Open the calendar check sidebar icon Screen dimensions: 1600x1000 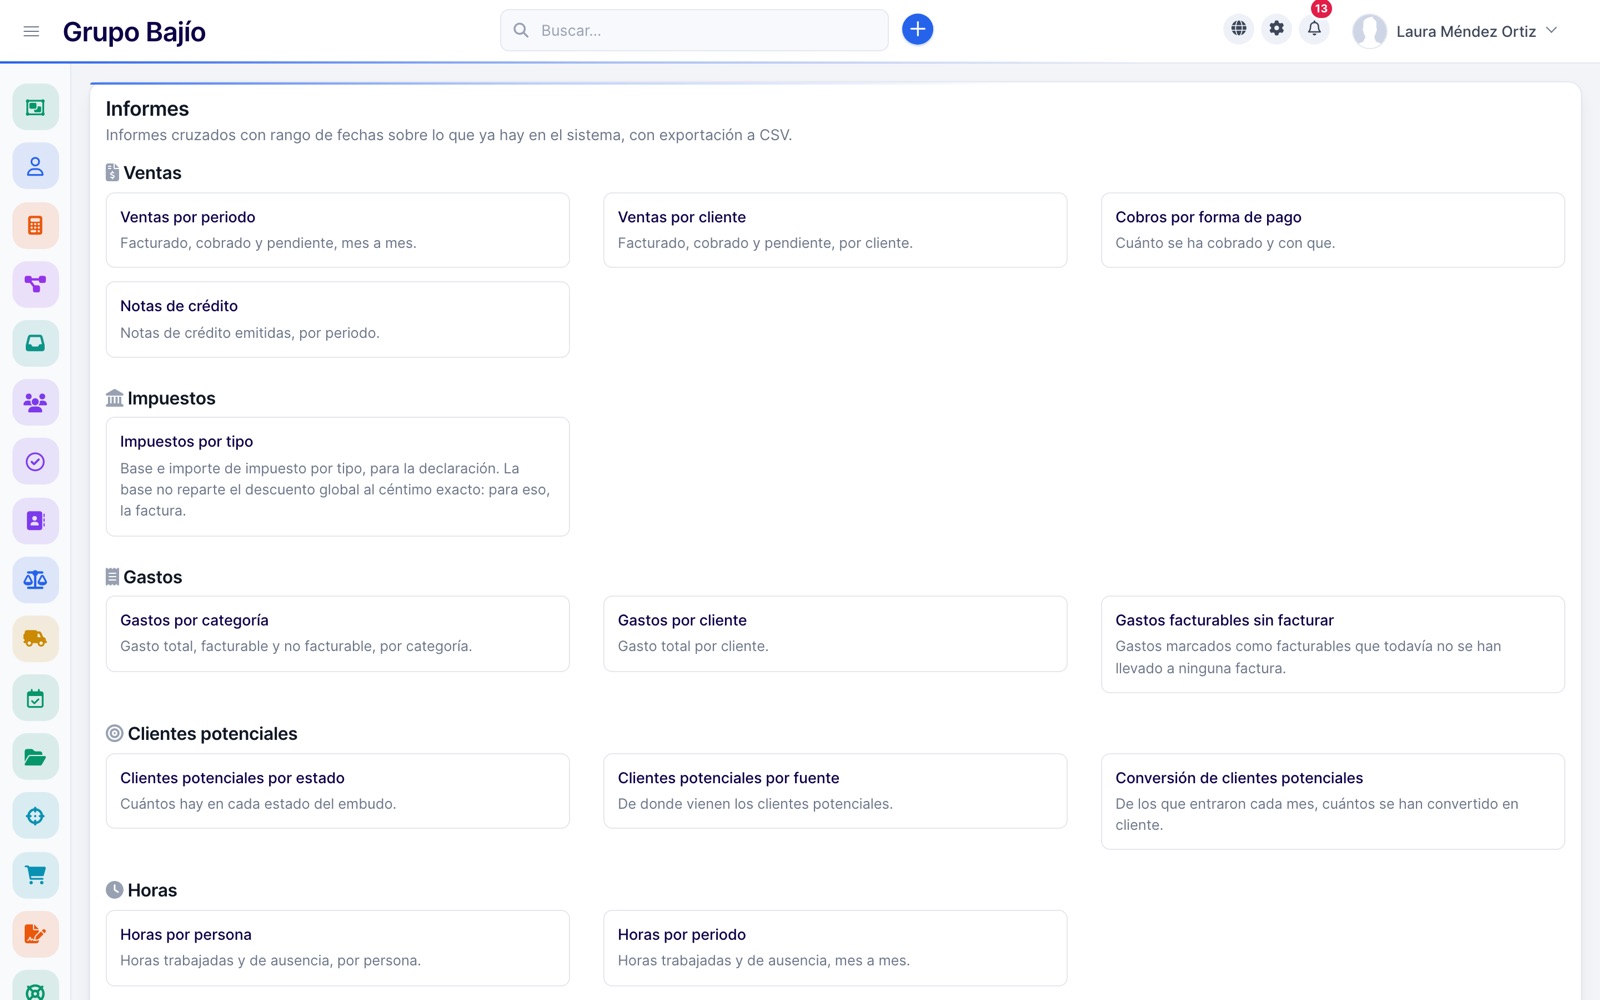[x=35, y=698]
